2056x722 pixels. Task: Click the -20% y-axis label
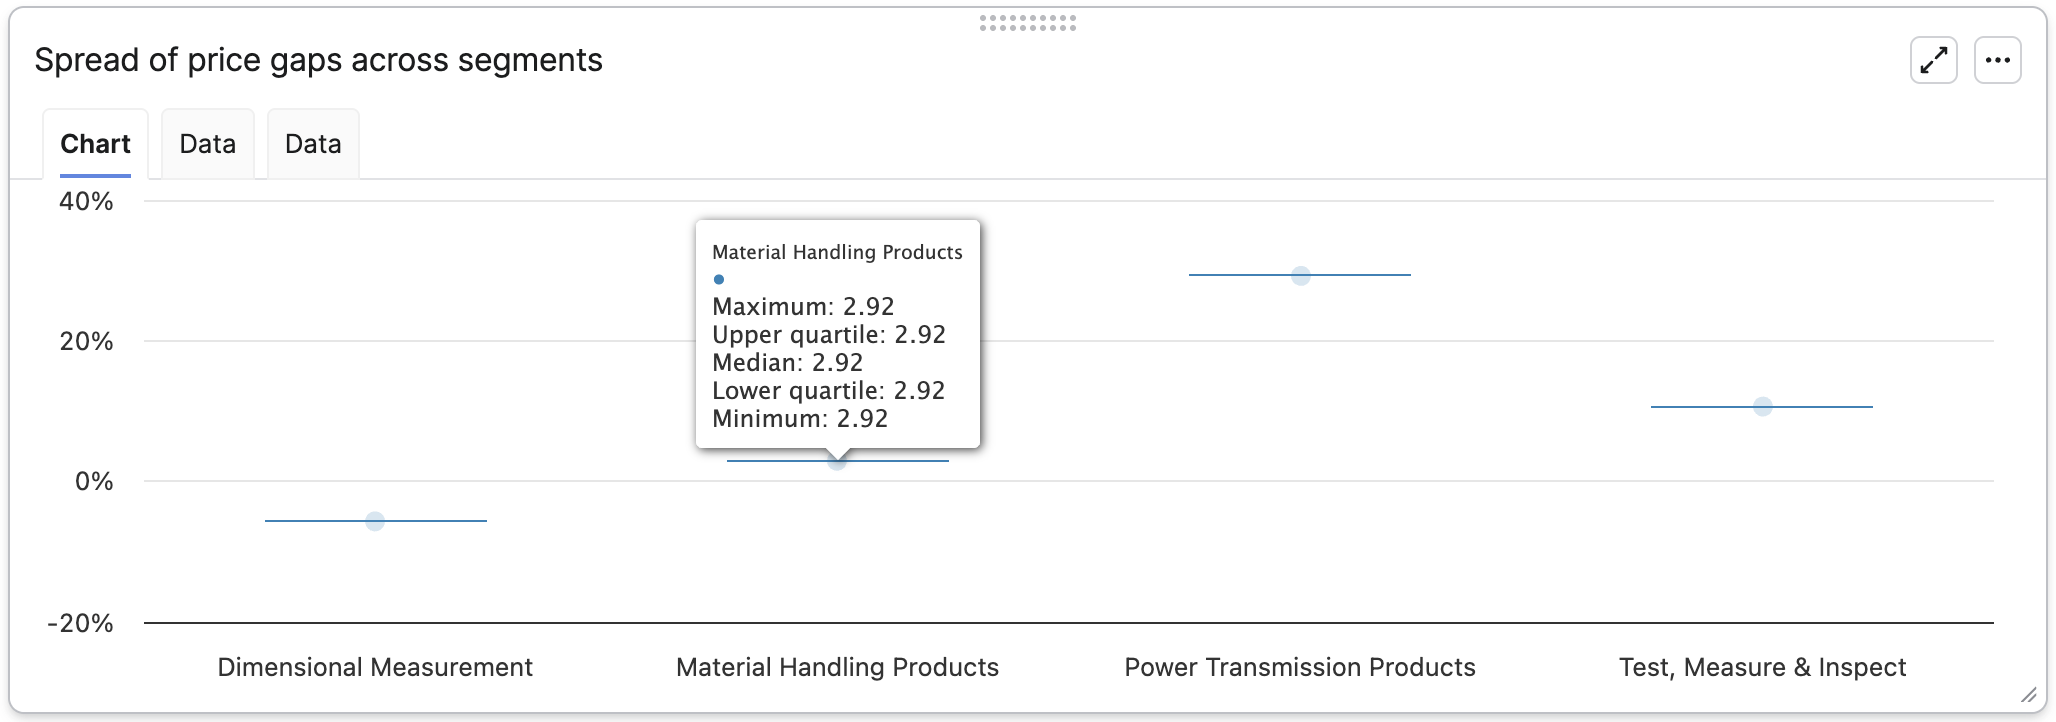tap(80, 623)
